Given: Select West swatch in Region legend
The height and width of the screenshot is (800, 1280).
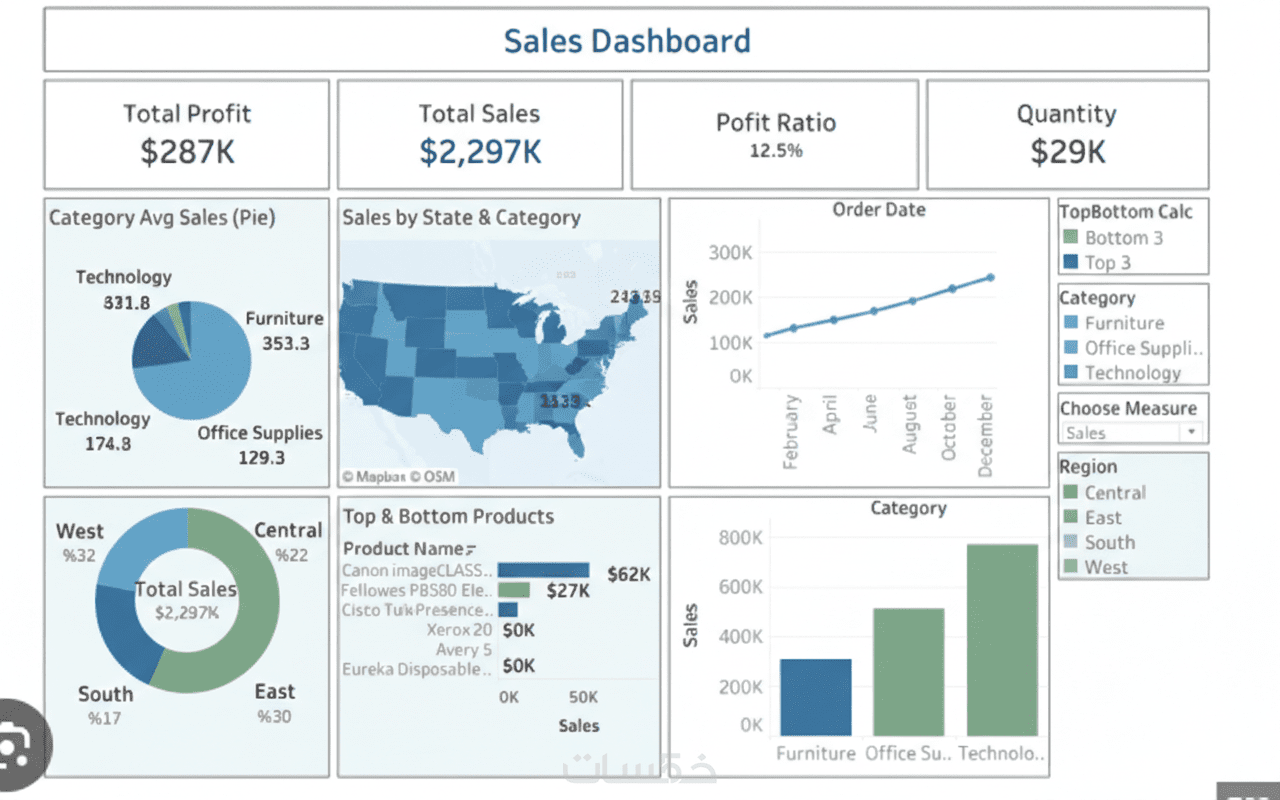Looking at the screenshot, I should pyautogui.click(x=1071, y=567).
